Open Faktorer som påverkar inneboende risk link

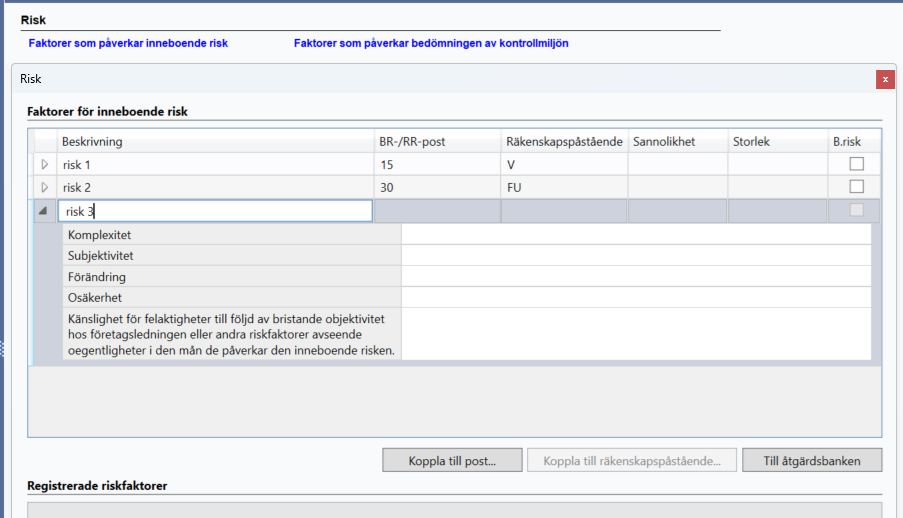(x=128, y=43)
